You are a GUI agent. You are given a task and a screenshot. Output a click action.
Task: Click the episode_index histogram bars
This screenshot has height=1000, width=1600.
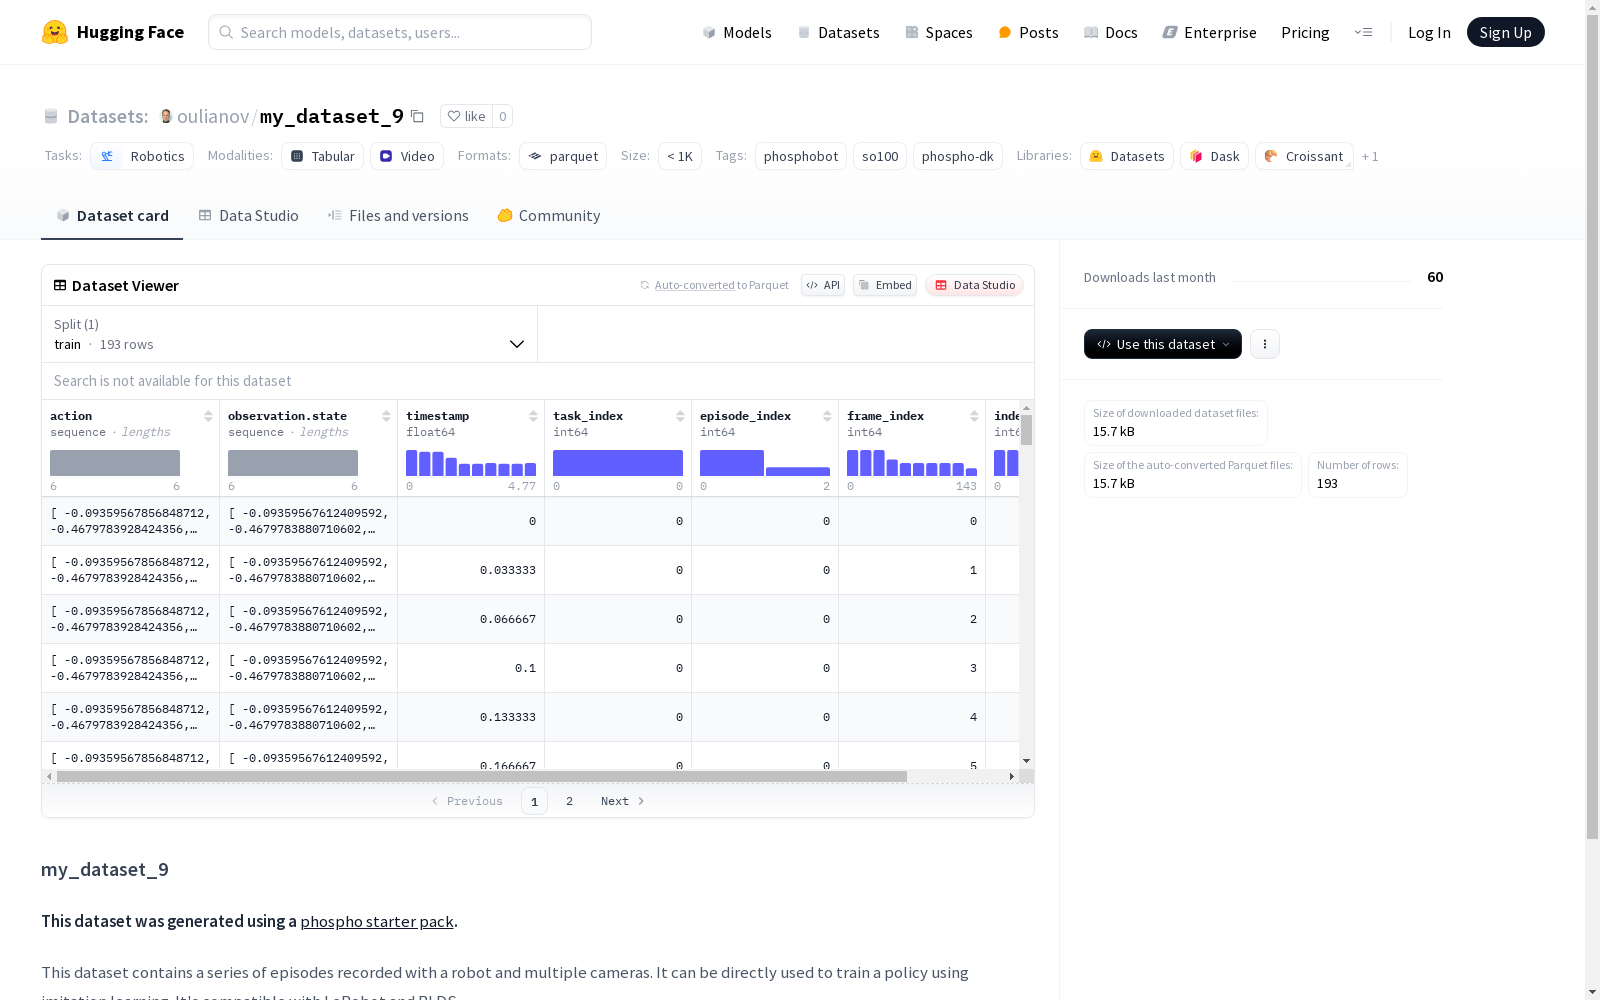(765, 463)
